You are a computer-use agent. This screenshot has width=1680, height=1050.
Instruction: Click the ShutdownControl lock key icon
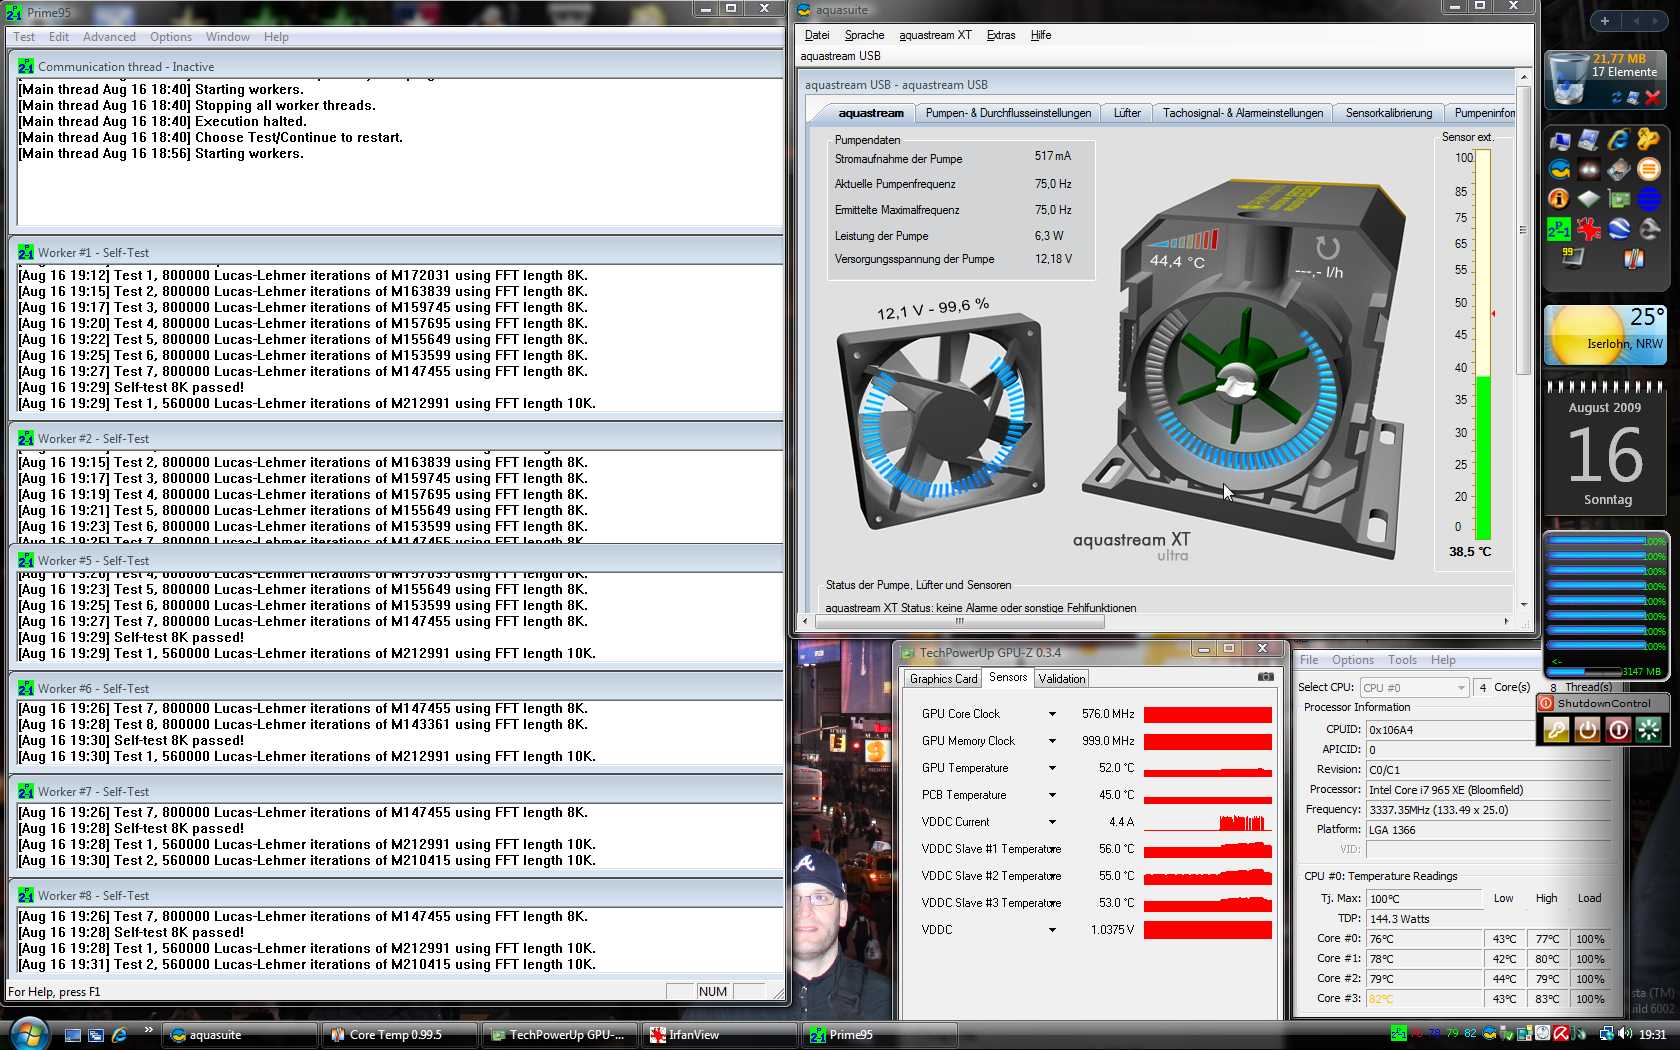(x=1556, y=730)
